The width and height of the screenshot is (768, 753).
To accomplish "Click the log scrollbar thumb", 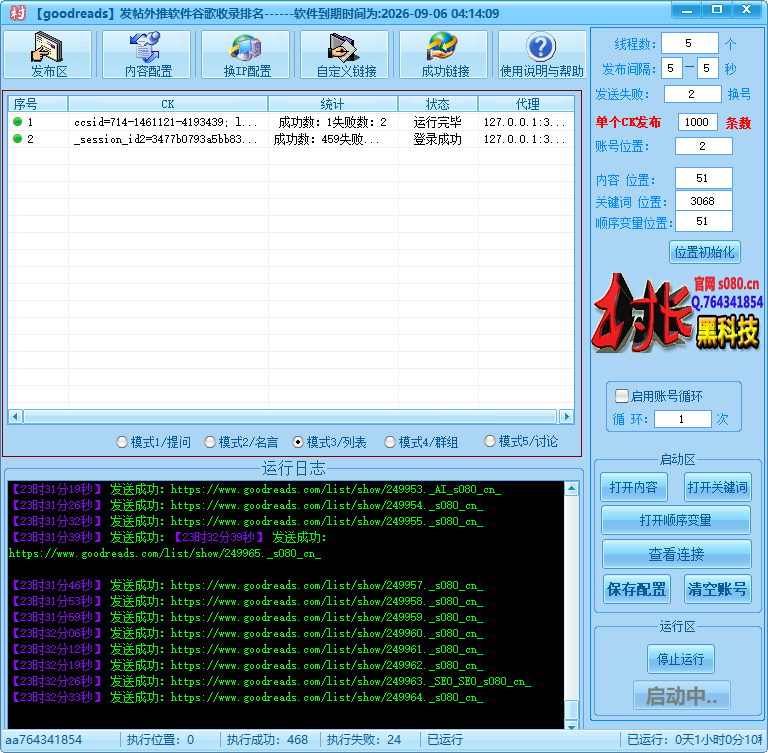I will (x=571, y=709).
